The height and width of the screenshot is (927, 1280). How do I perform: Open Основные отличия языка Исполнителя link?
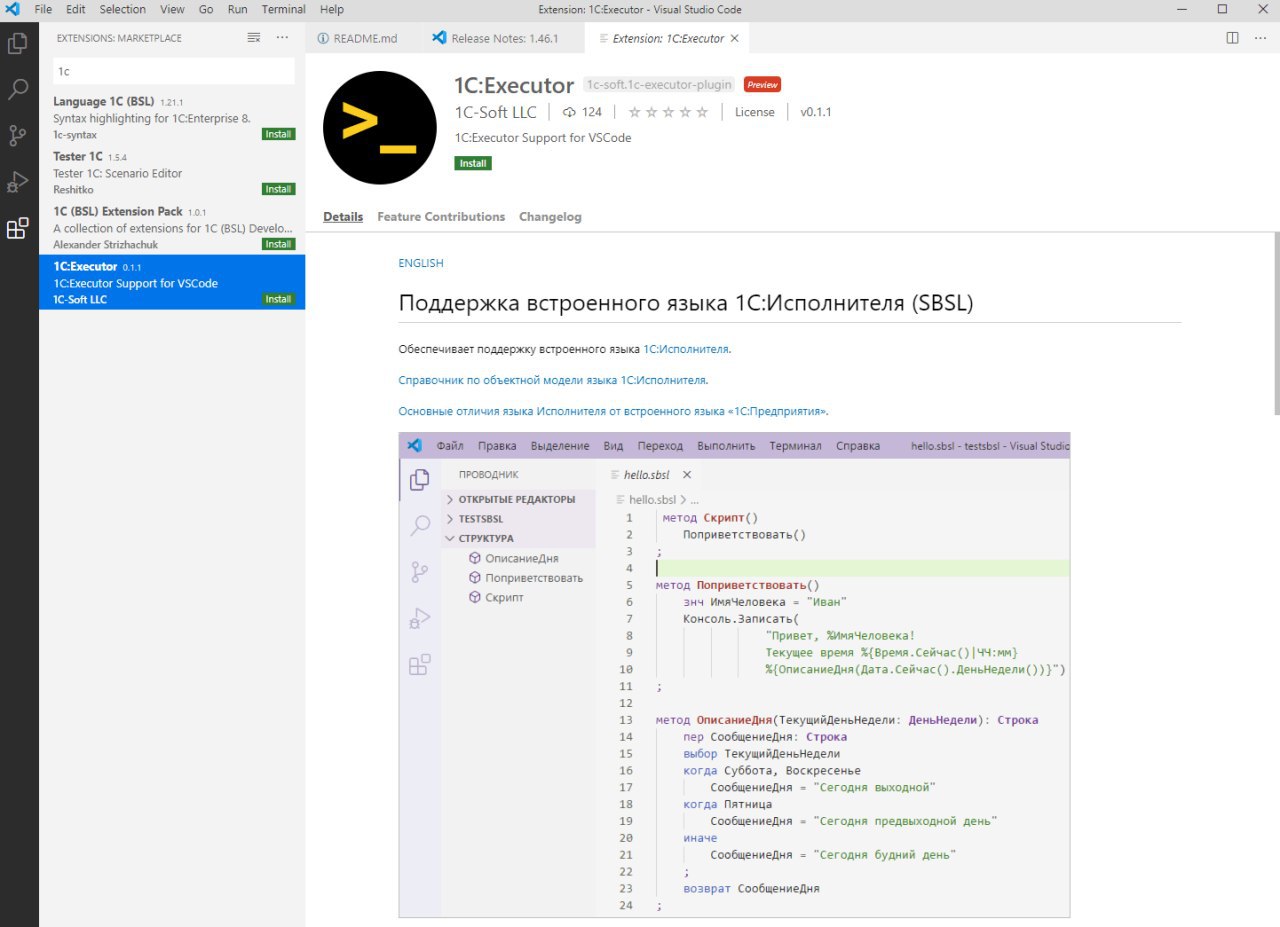[x=613, y=411]
